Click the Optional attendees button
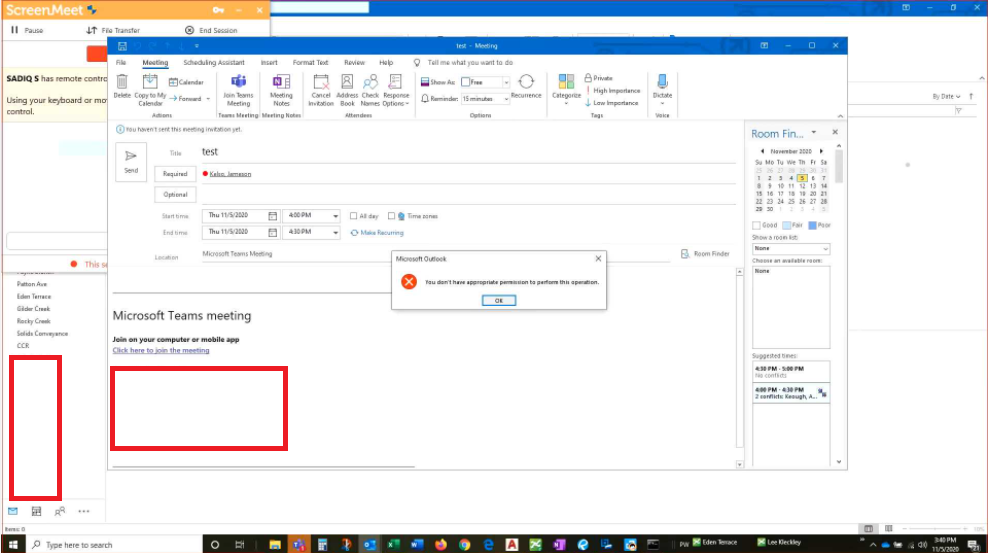Screen dimensions: 989x553 pyautogui.click(x=175, y=194)
